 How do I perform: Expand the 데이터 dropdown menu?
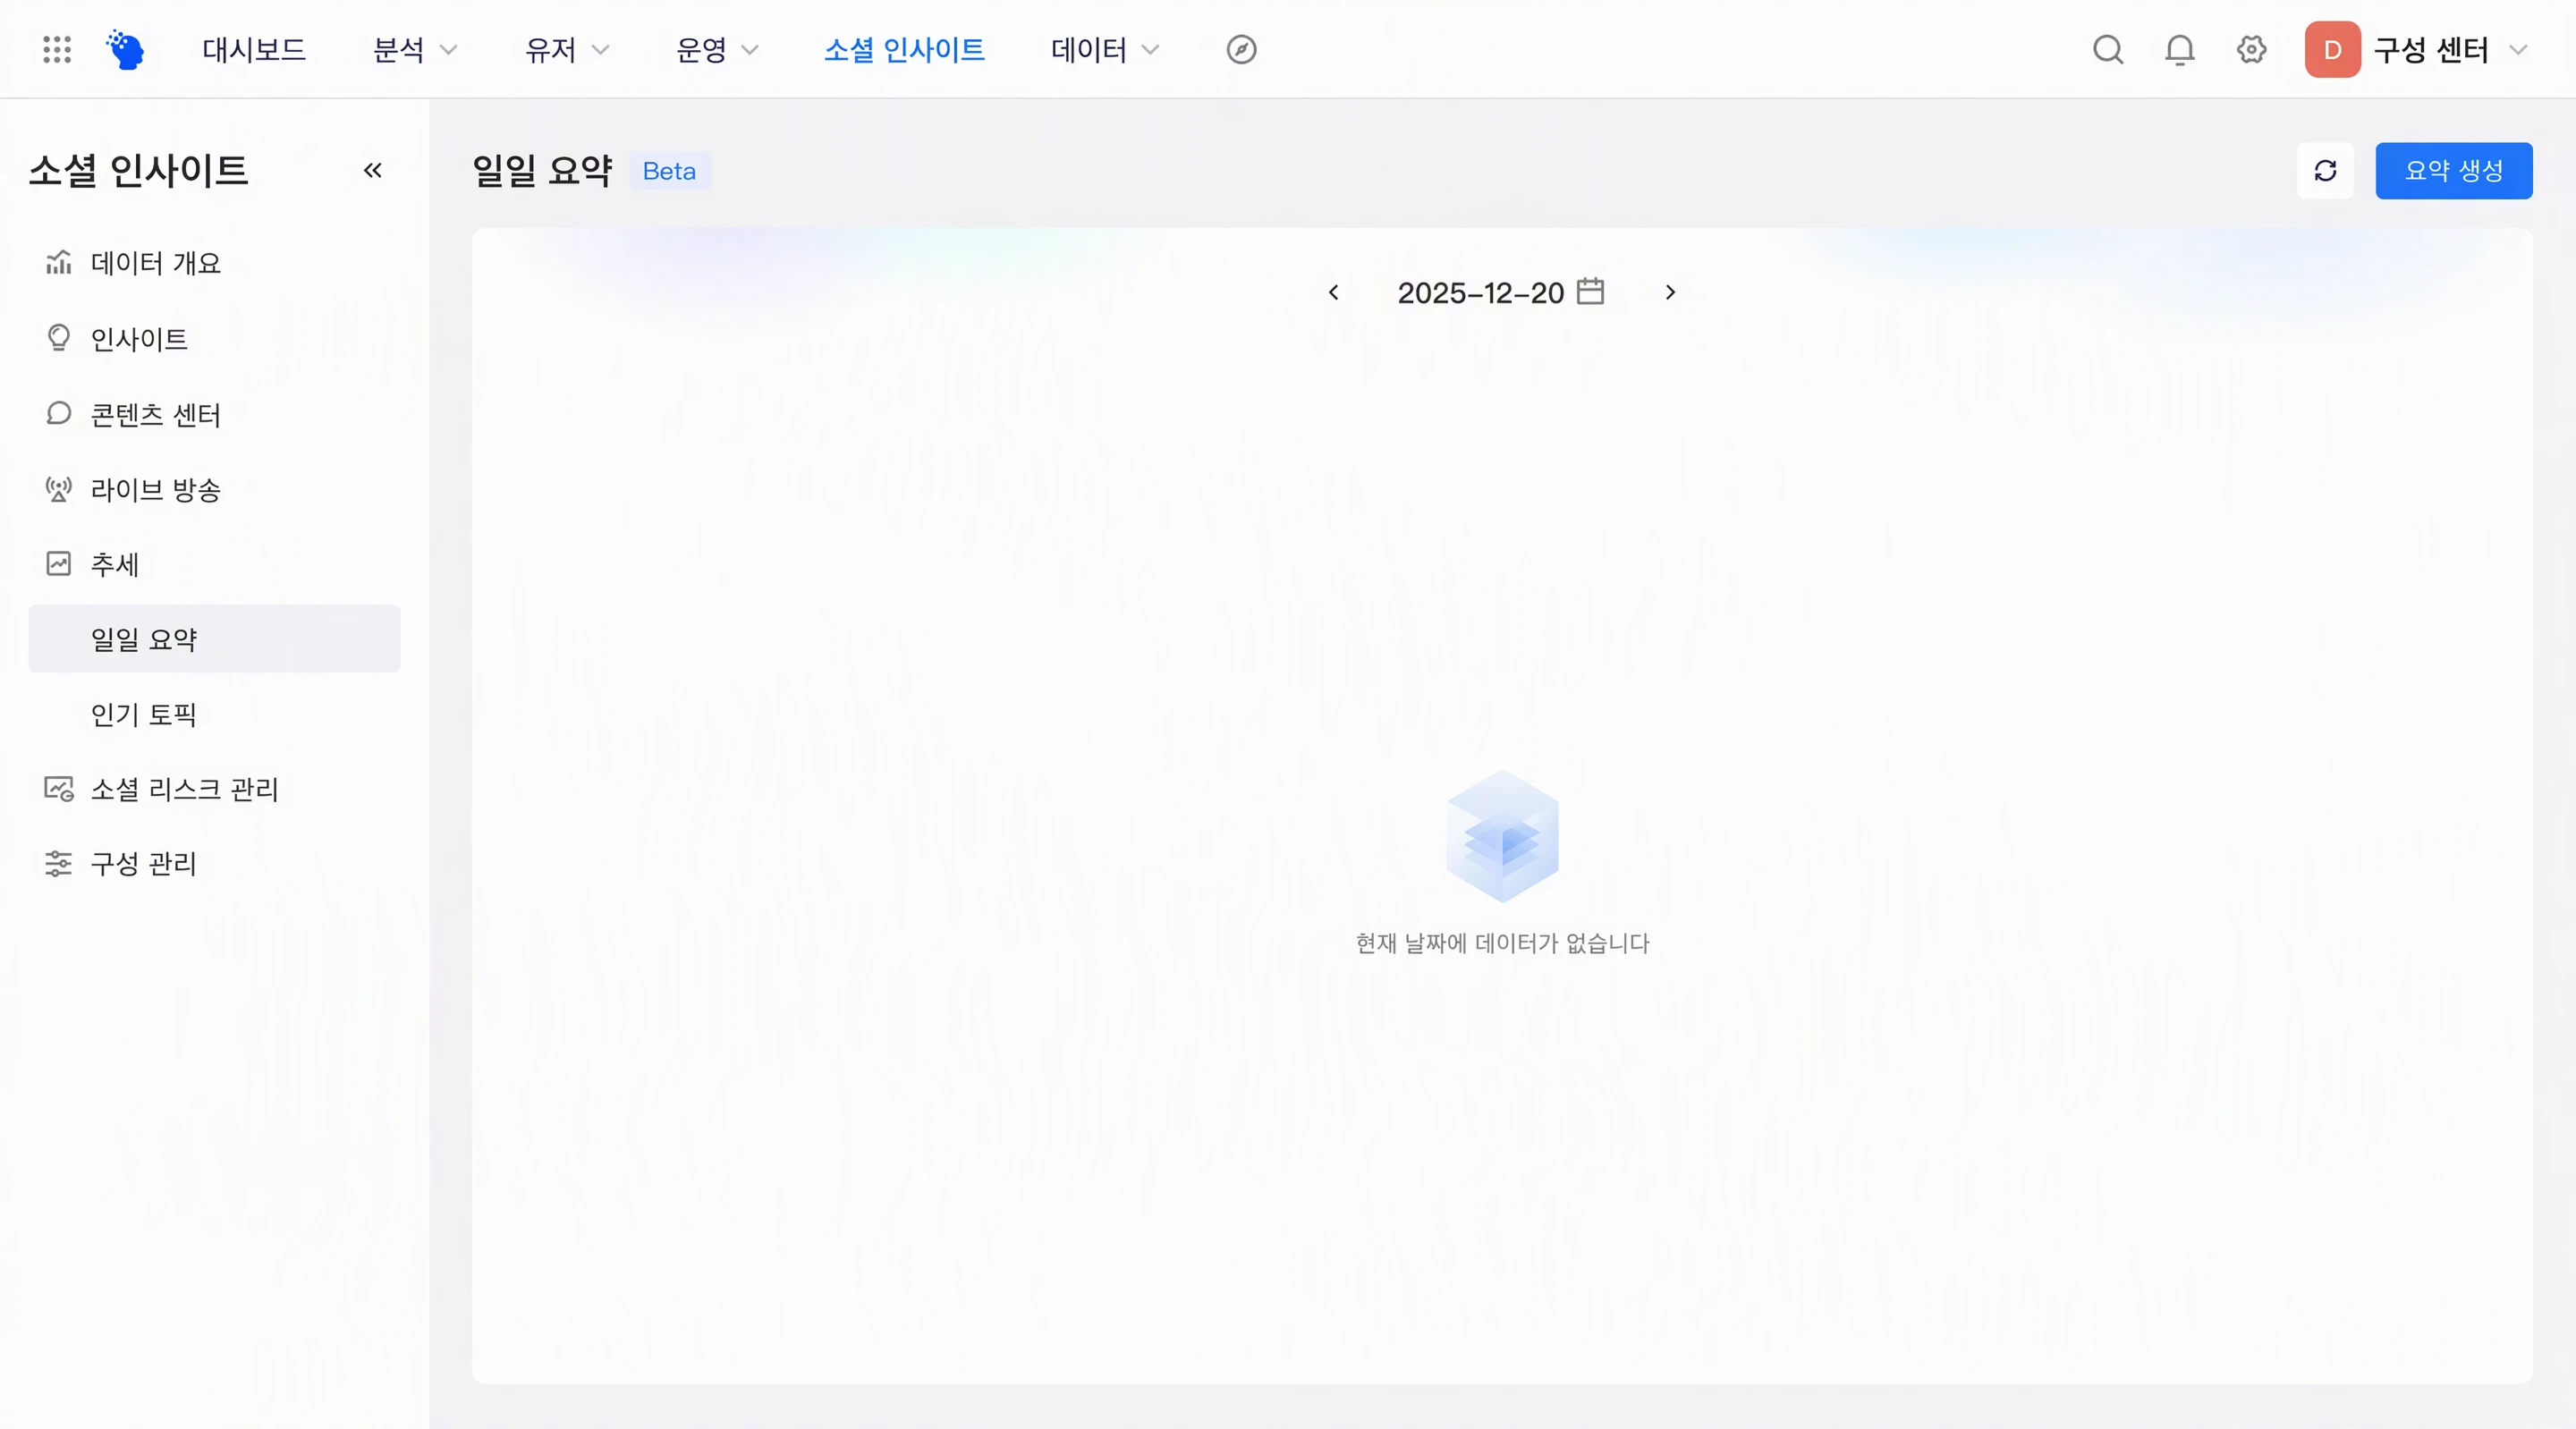click(x=1105, y=49)
